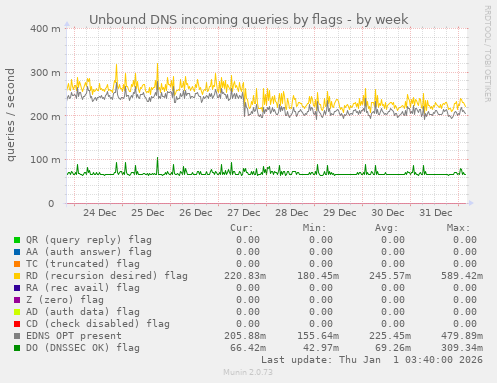
Task: Click the 'RD (recursion desired) flag' legend label
Action: [x=107, y=276]
